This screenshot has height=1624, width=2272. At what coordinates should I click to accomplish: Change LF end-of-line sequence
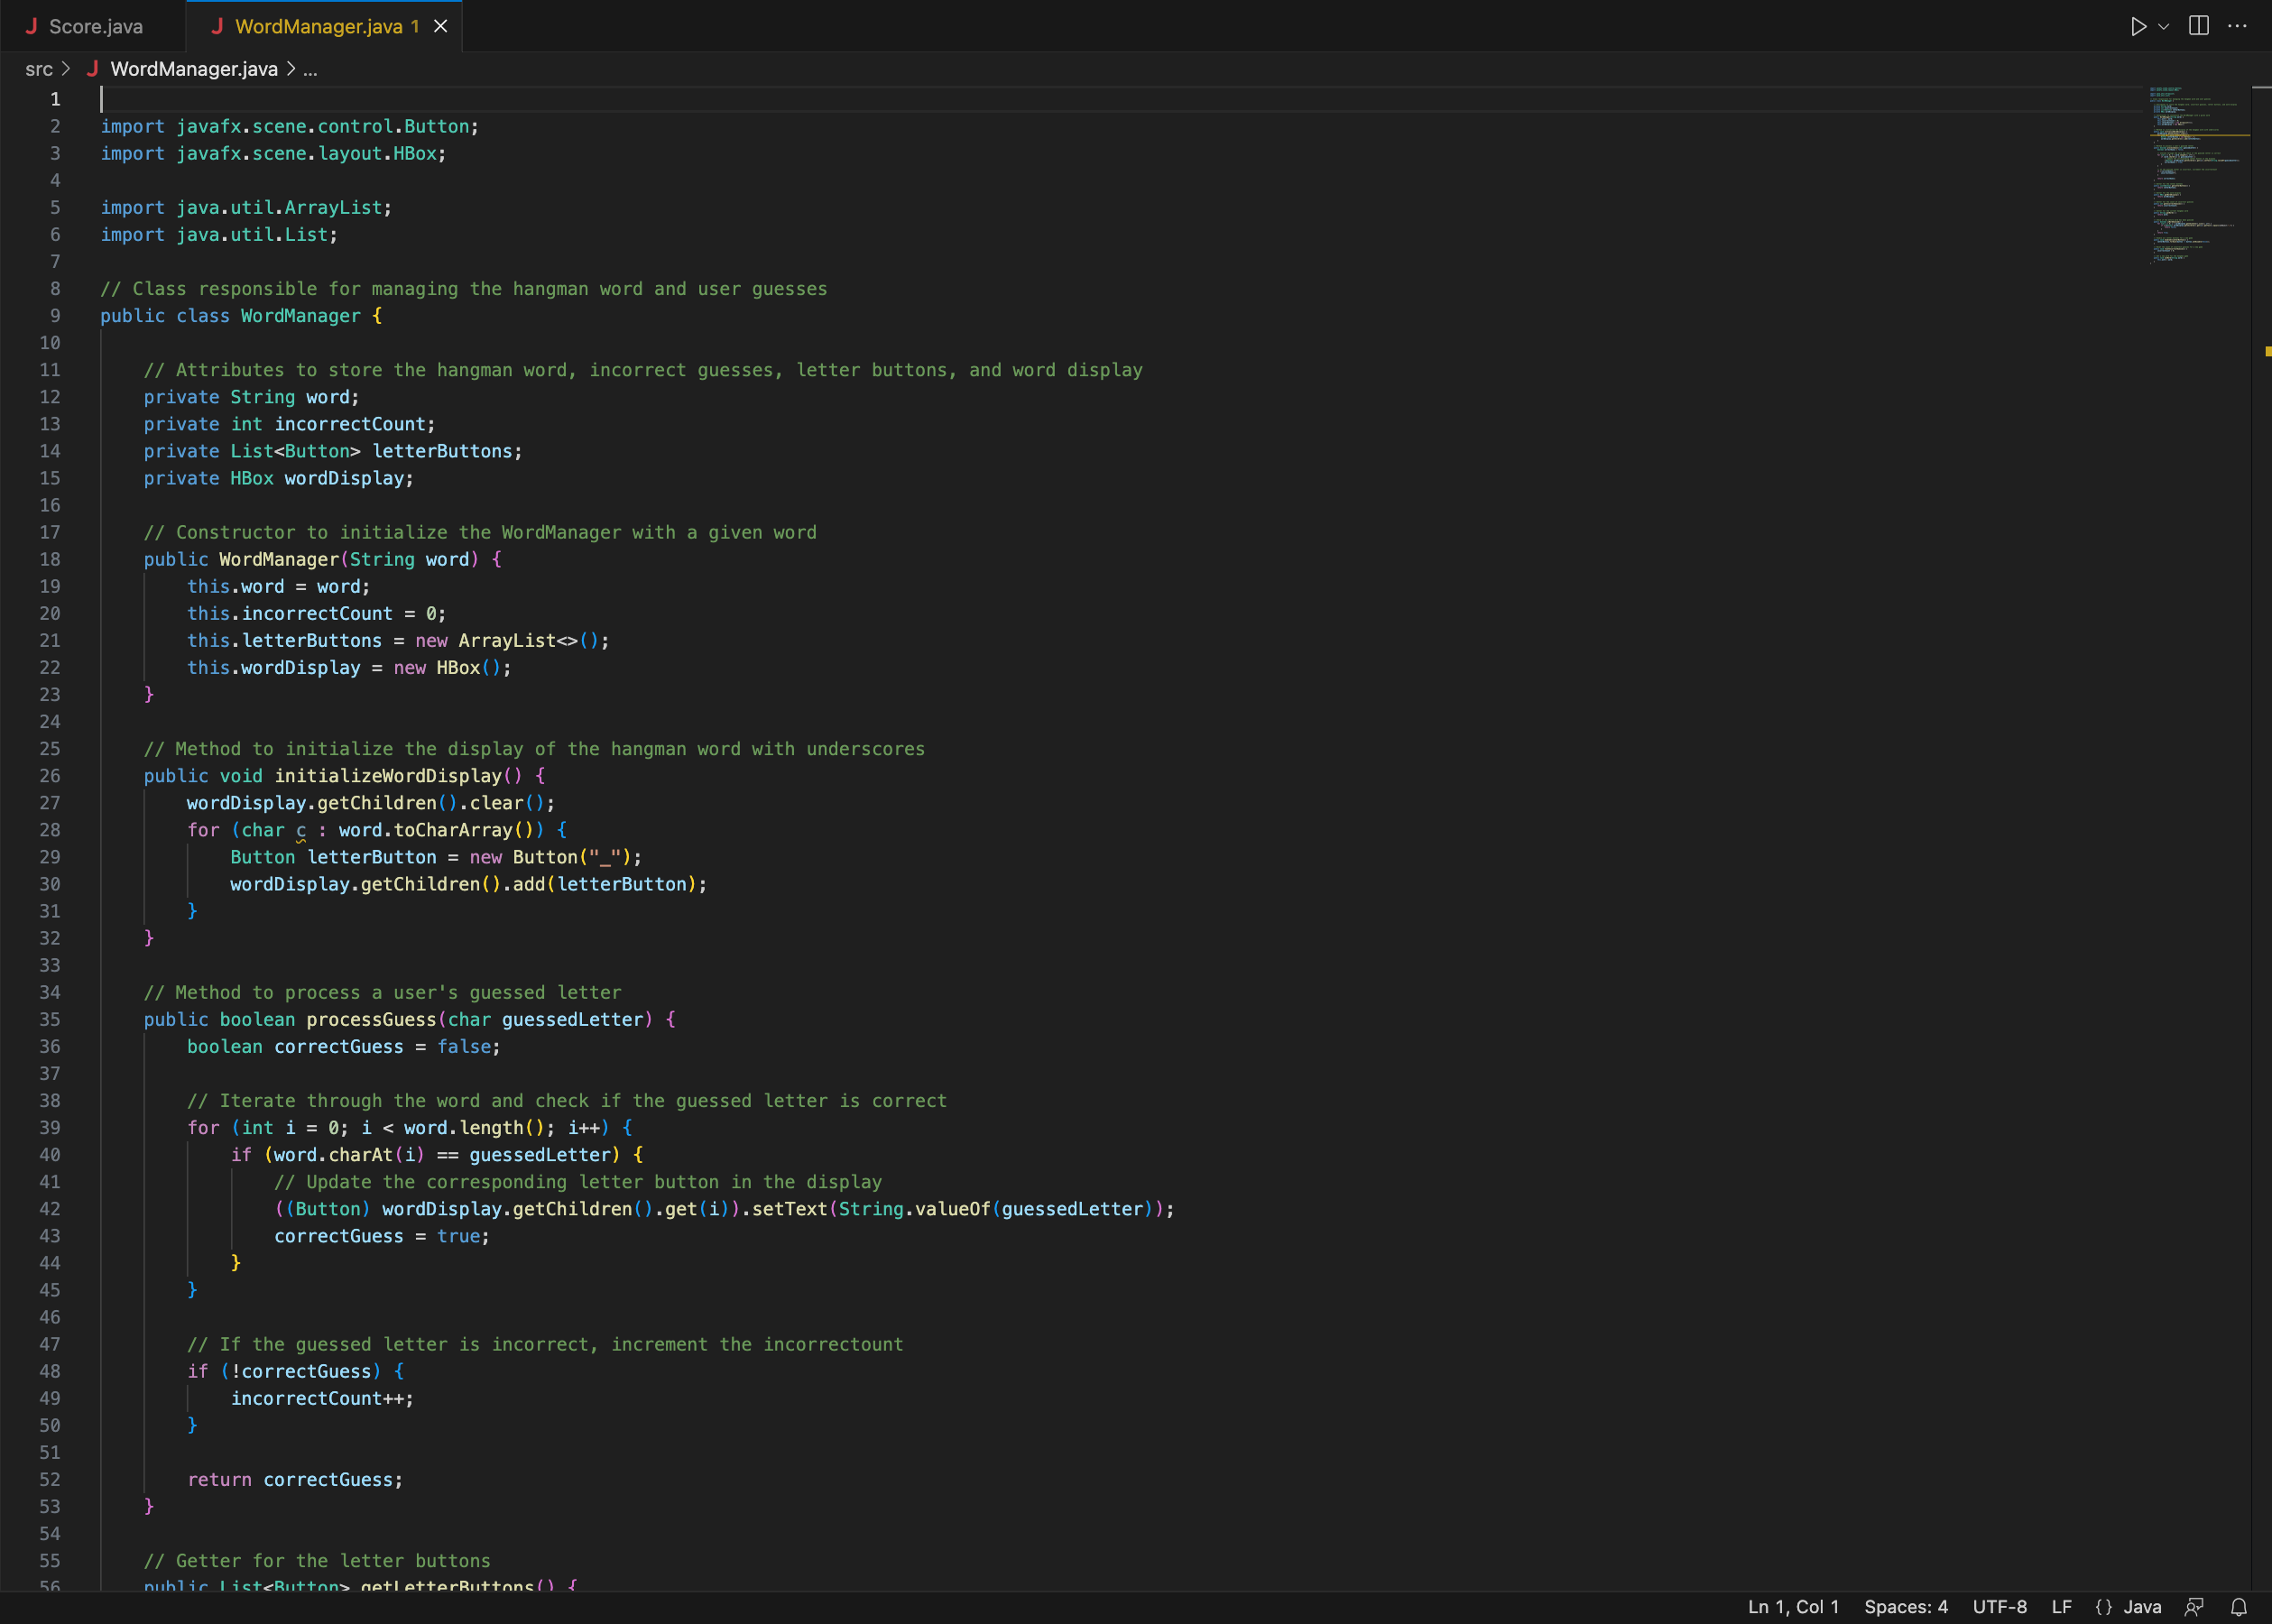click(x=2061, y=1607)
